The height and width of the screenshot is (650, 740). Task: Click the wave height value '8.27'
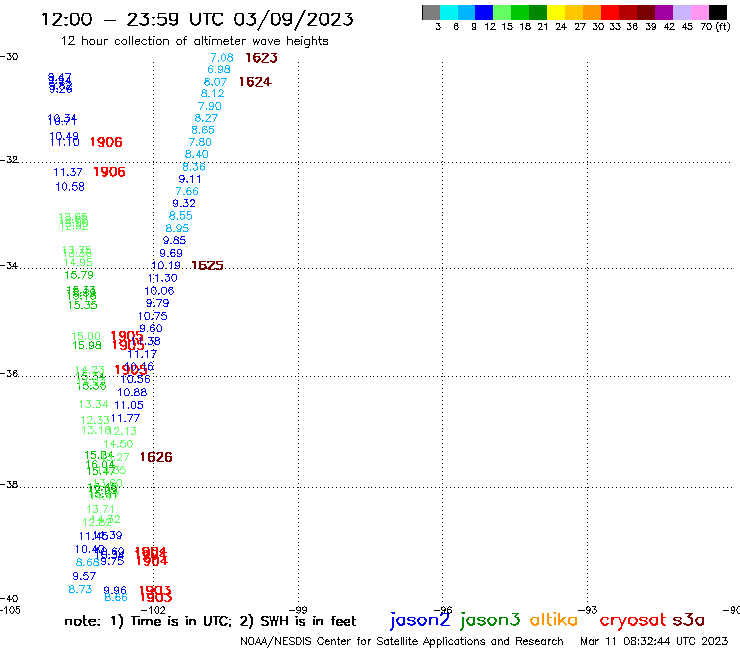point(206,118)
